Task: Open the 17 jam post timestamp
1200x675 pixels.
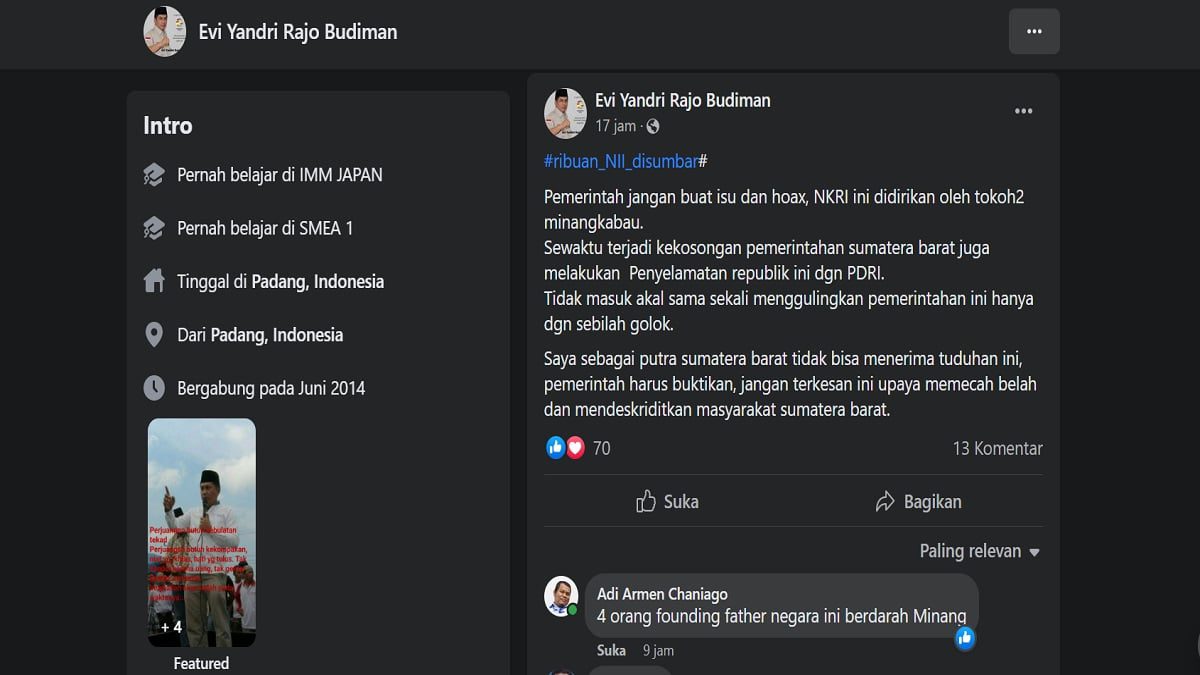Action: click(x=615, y=126)
